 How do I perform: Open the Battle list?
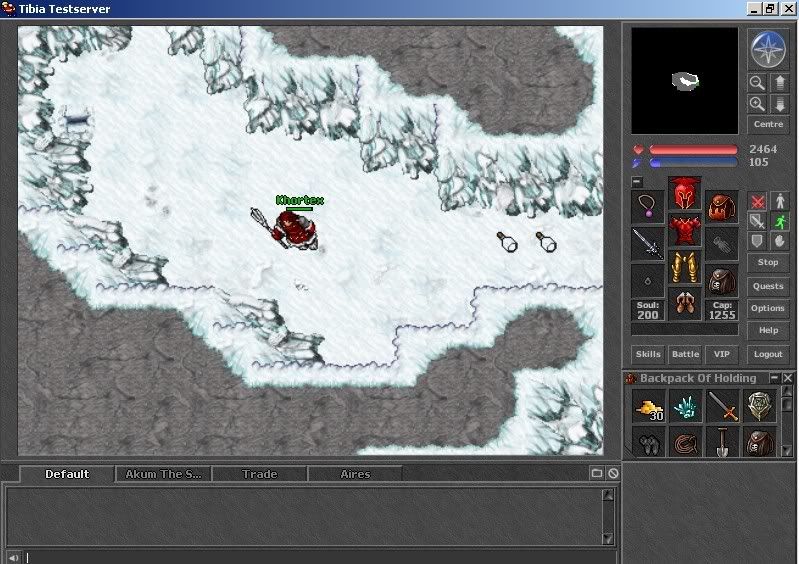point(685,354)
